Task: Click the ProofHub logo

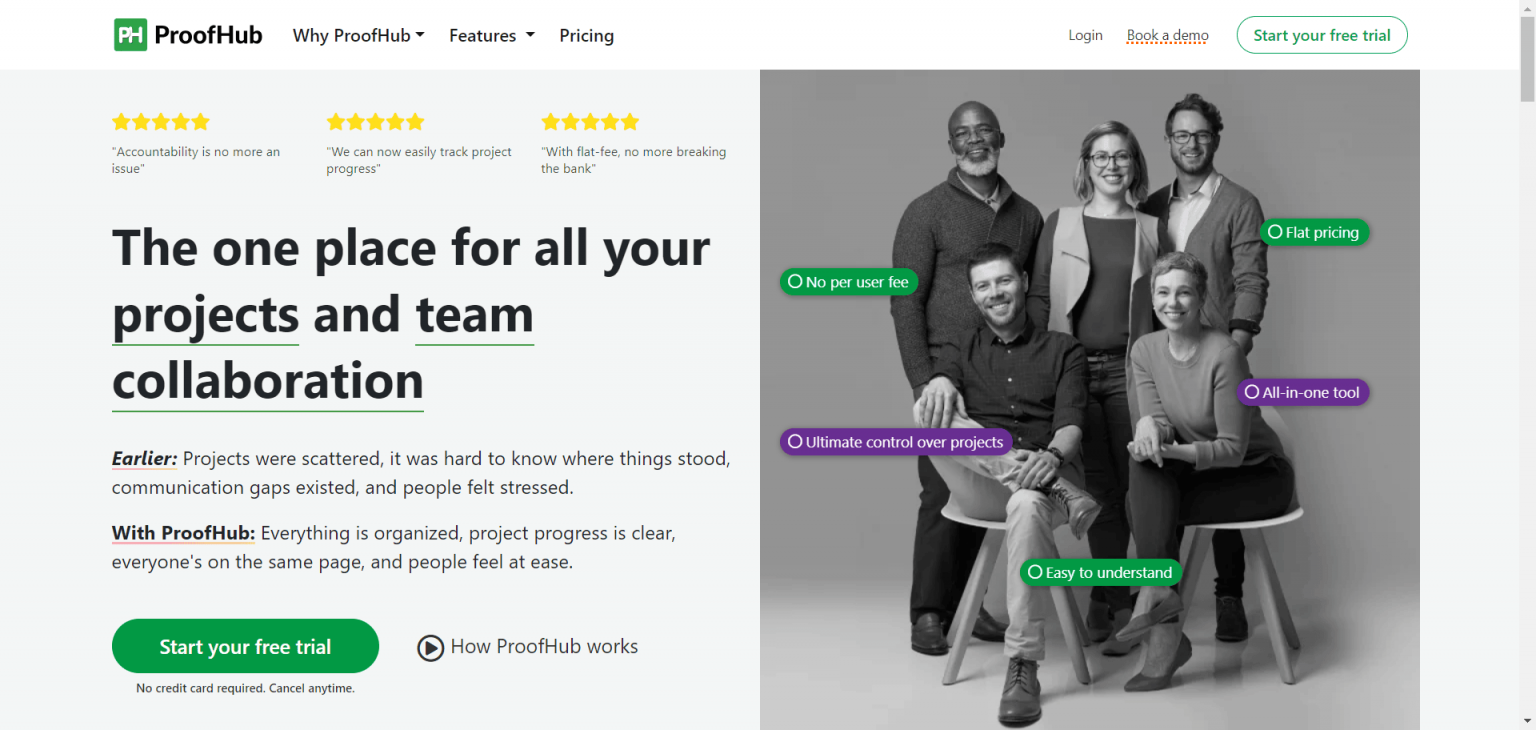Action: pos(187,34)
